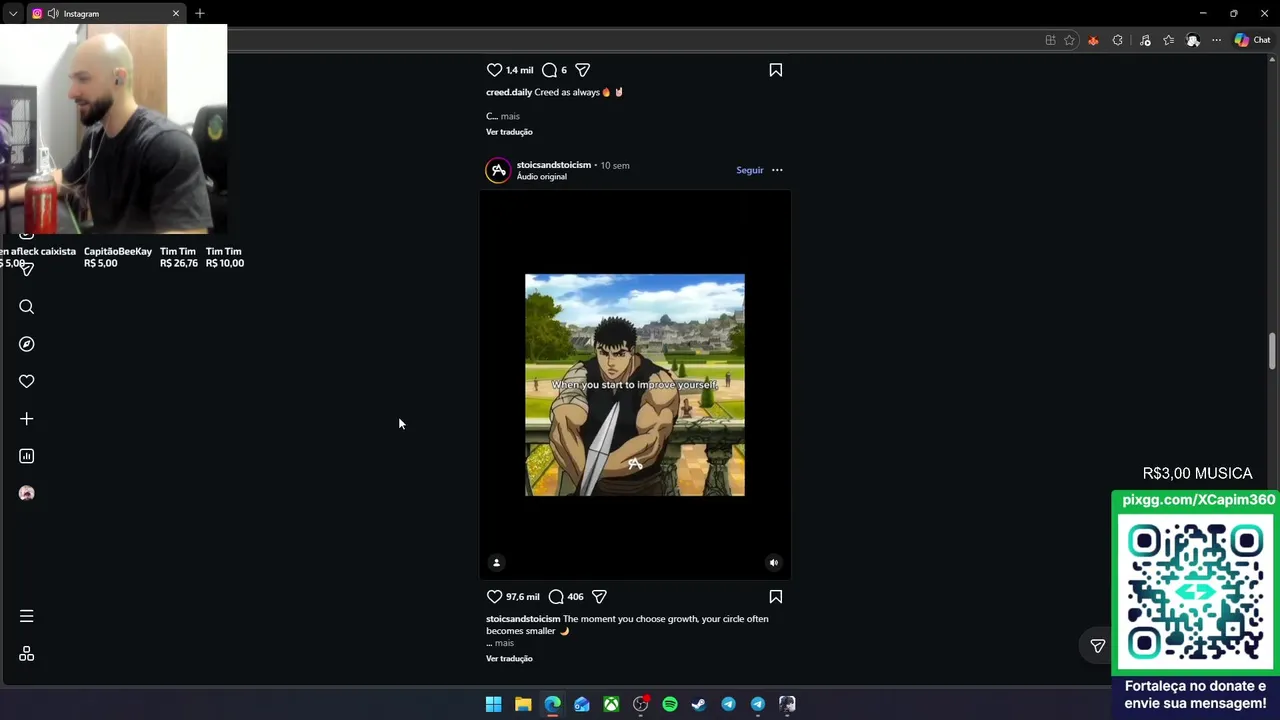Screen dimensions: 1280x720
Task: Open the MetaMask fox extension
Action: (x=1093, y=40)
